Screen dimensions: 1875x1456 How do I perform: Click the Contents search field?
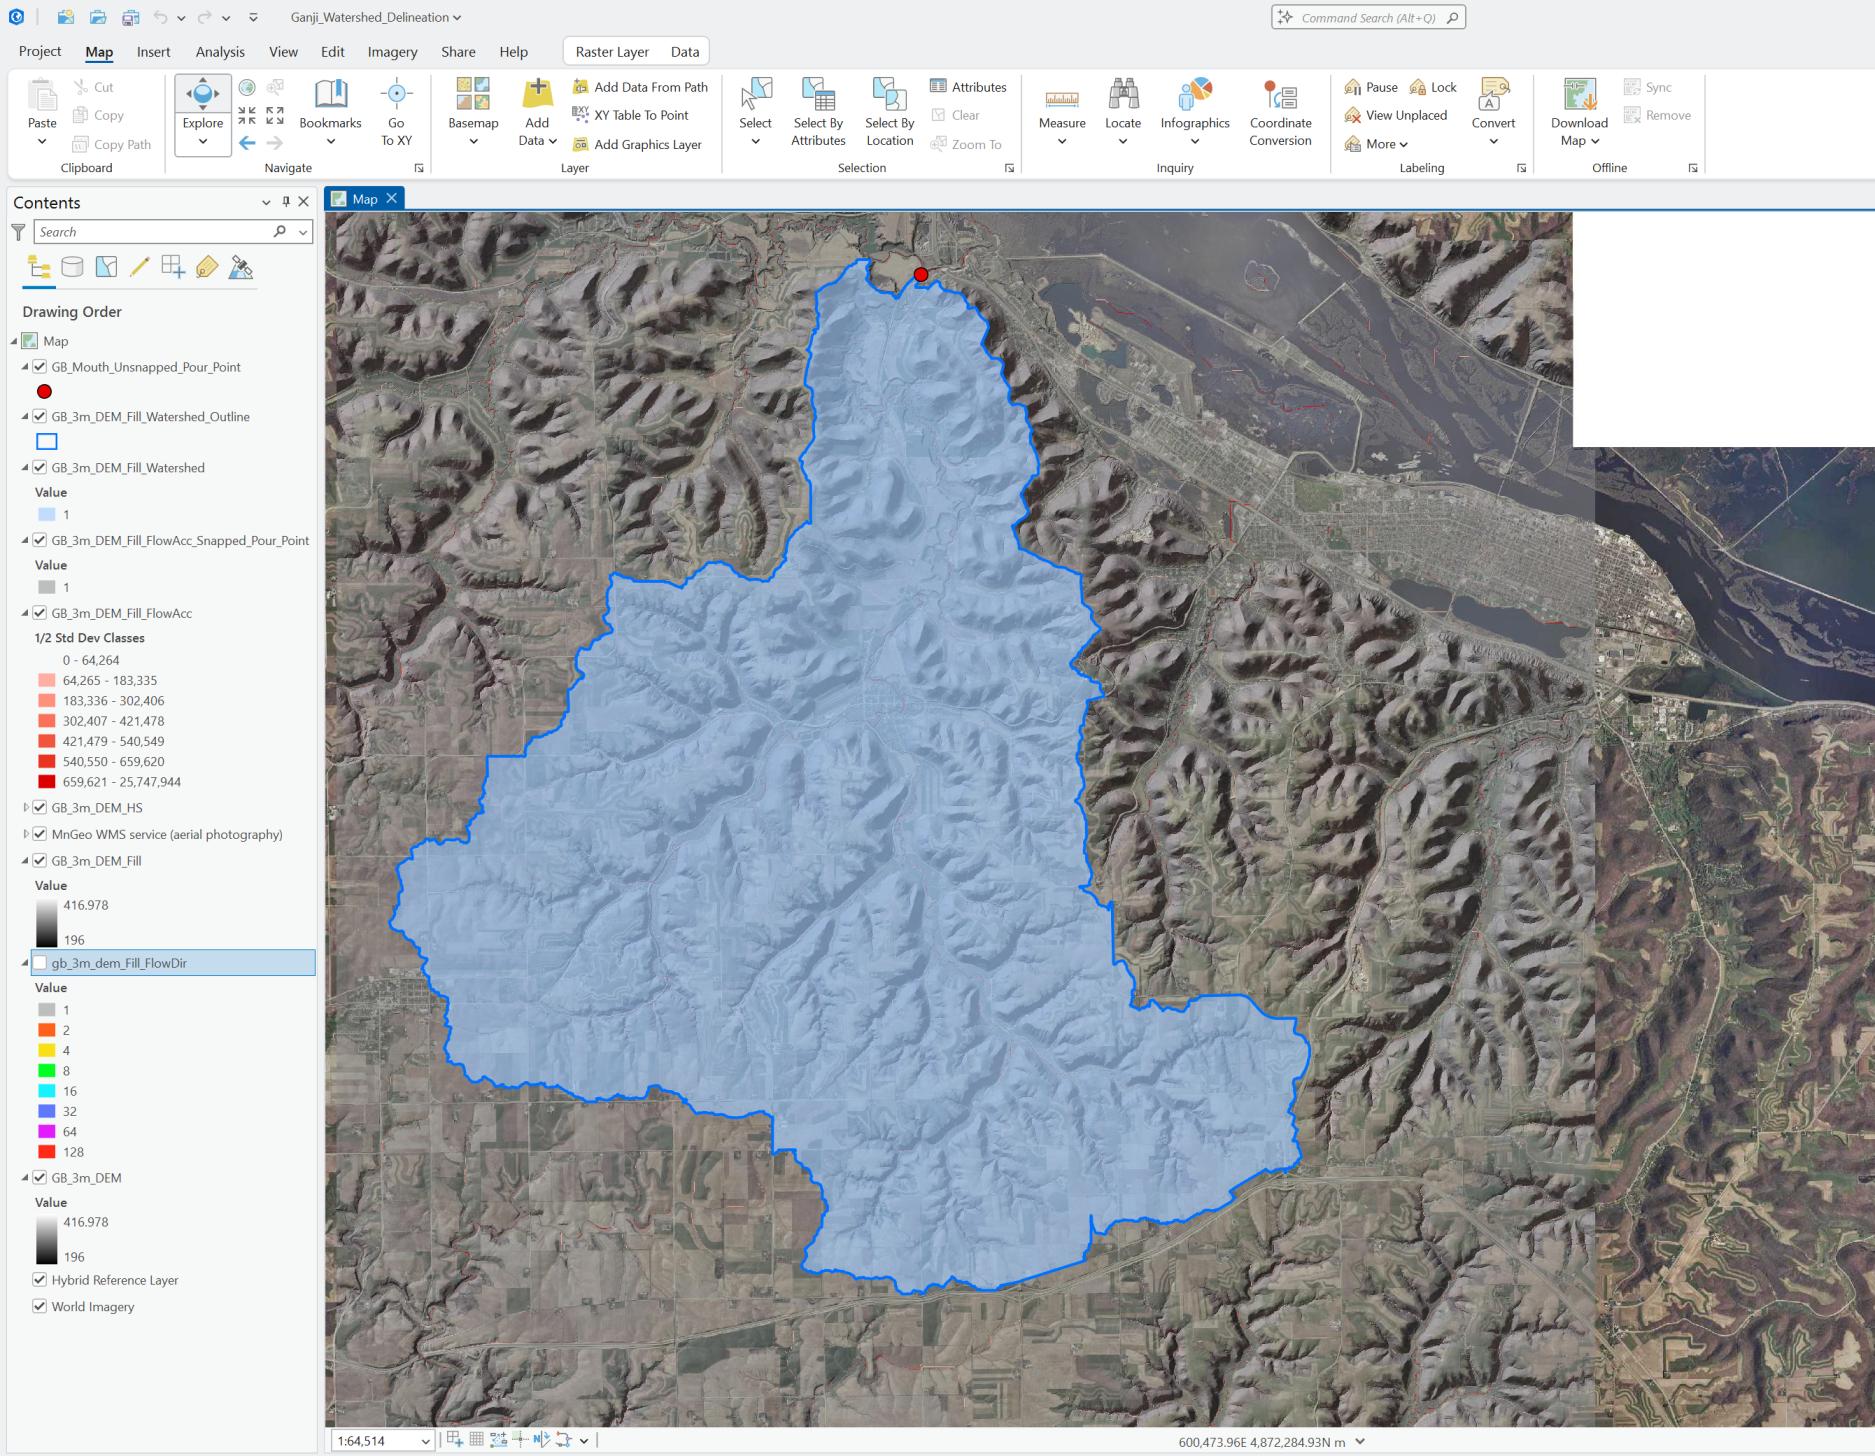click(x=155, y=232)
